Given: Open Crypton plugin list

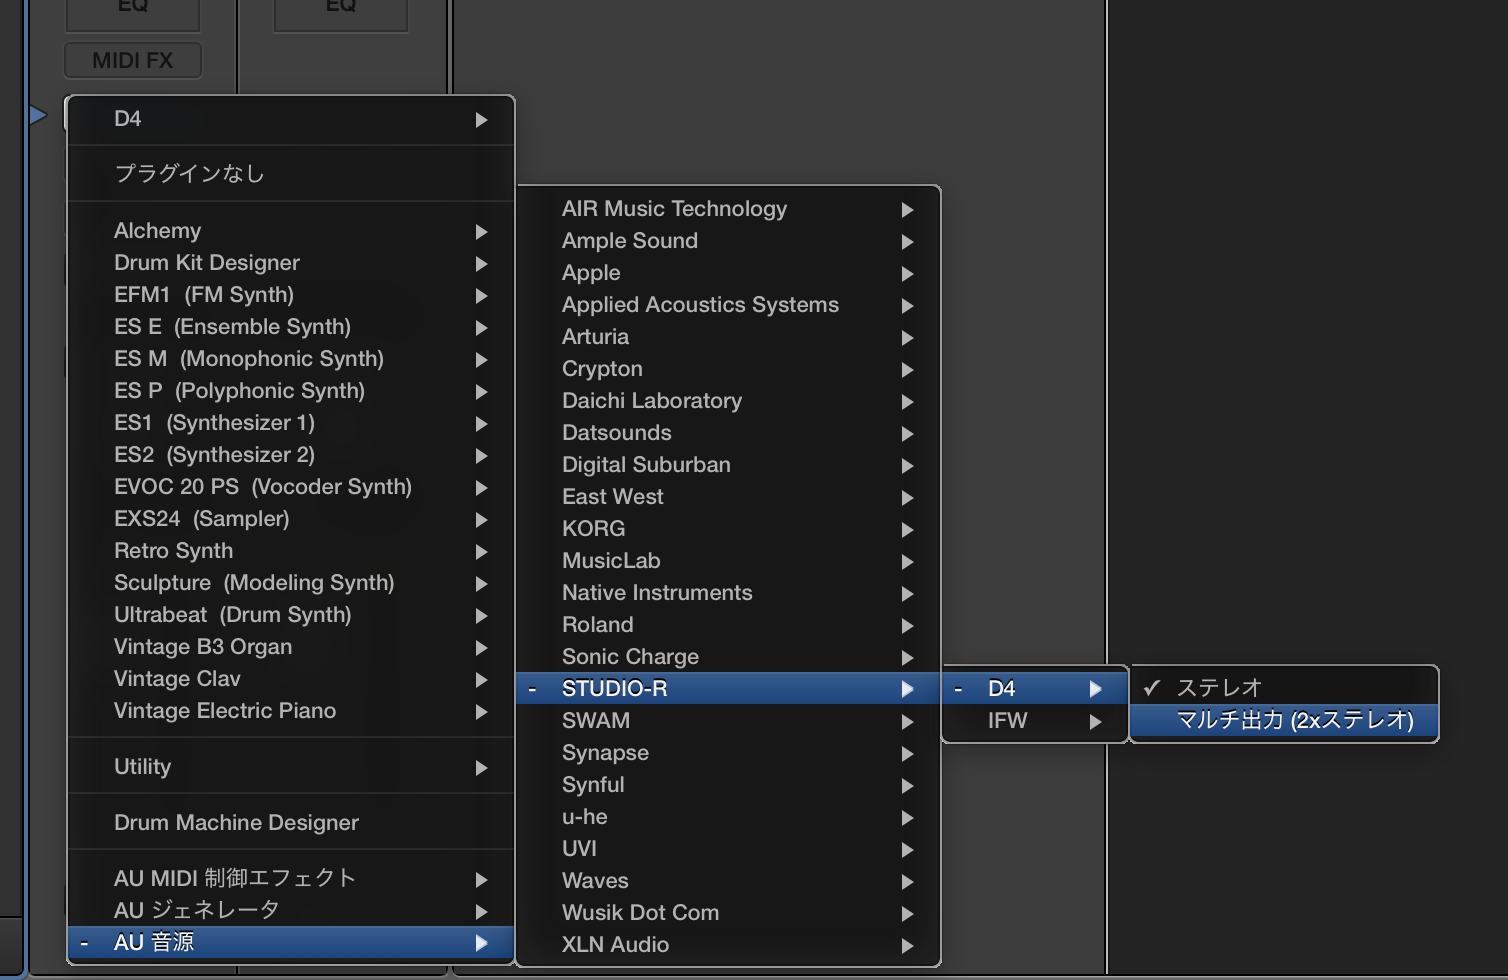Looking at the screenshot, I should (x=729, y=369).
